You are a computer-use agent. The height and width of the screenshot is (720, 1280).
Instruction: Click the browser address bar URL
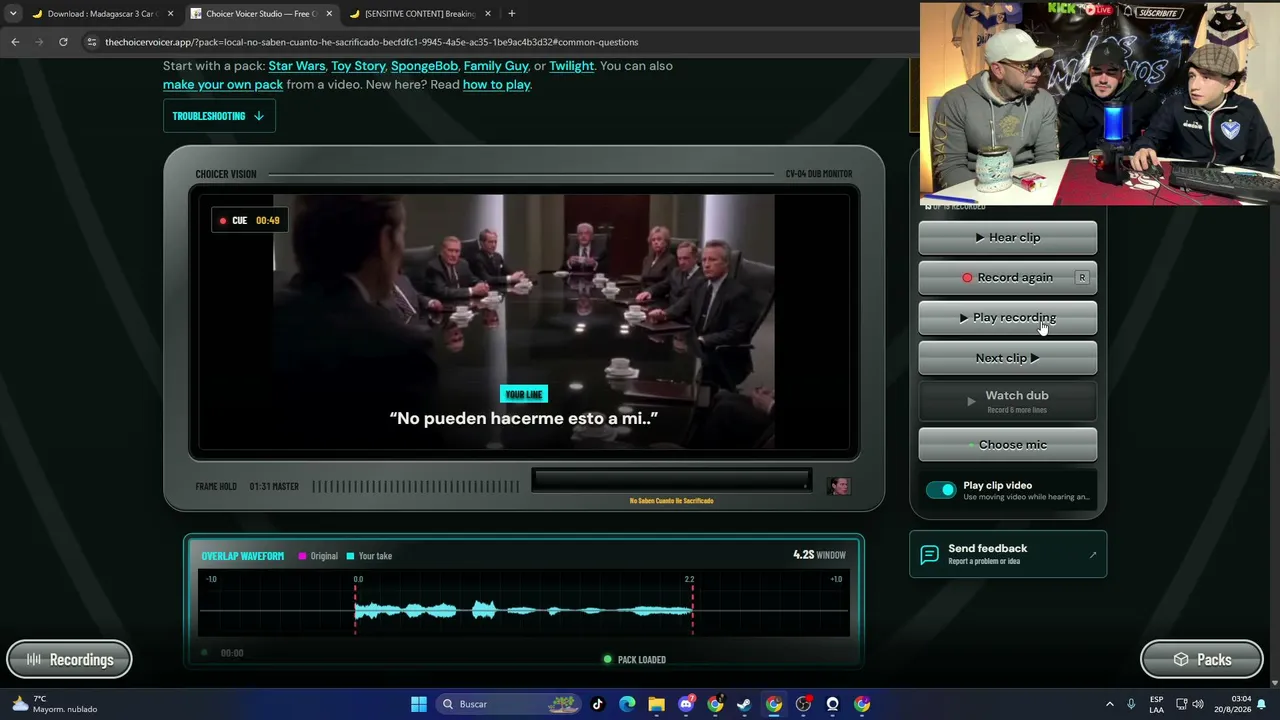pos(371,42)
